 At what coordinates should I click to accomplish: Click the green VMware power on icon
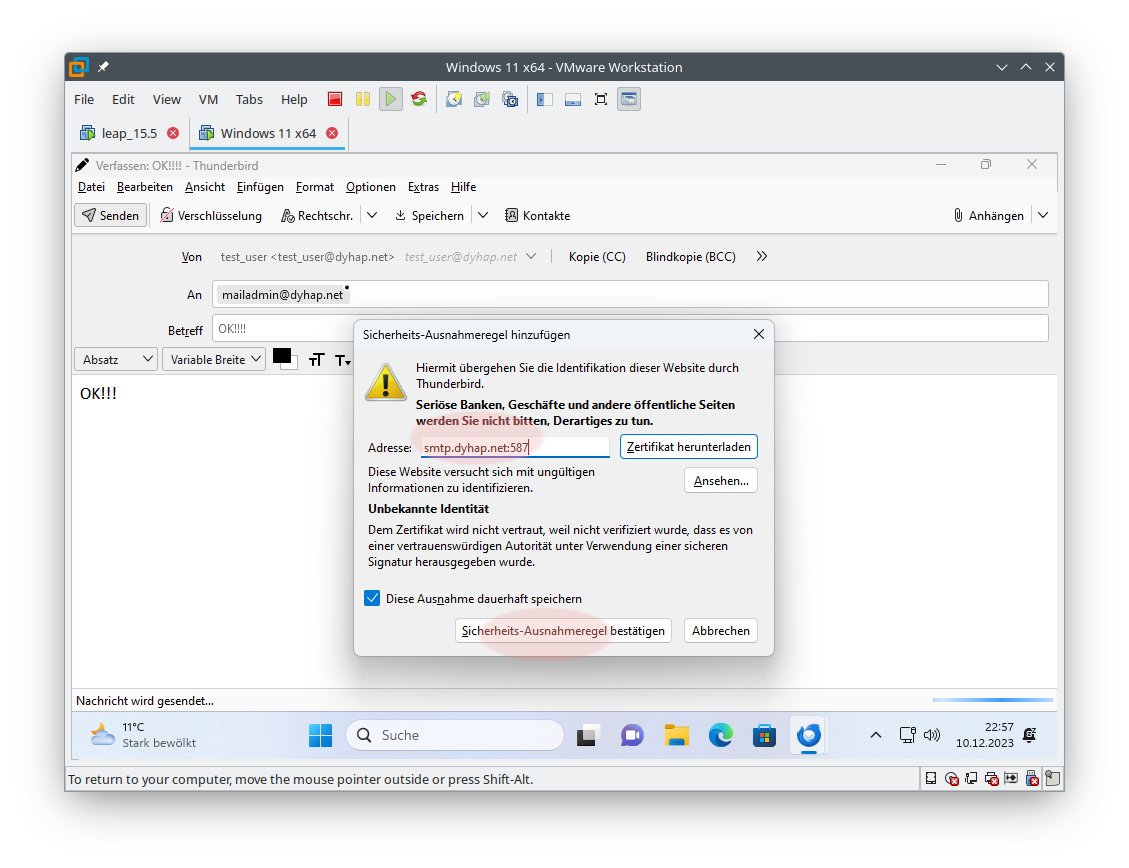[x=390, y=99]
